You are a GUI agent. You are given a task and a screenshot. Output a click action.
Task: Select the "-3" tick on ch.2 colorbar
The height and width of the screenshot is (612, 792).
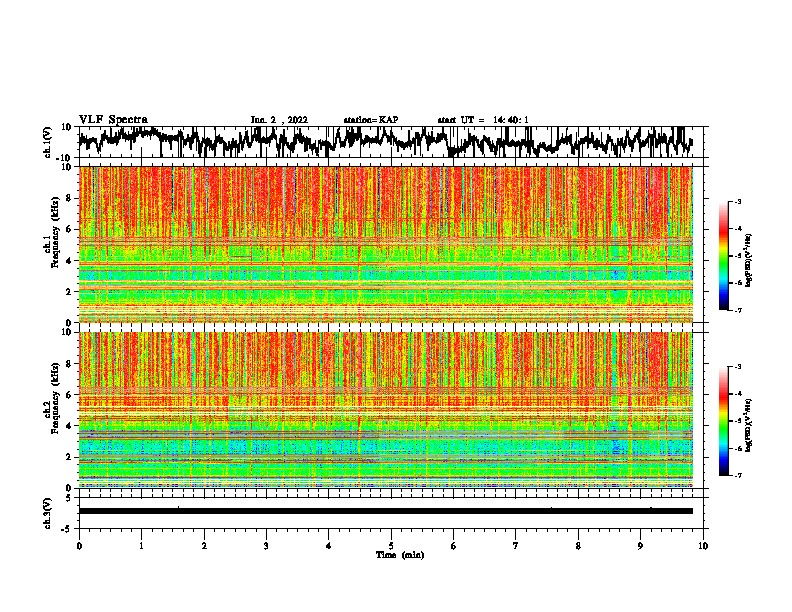coord(738,367)
